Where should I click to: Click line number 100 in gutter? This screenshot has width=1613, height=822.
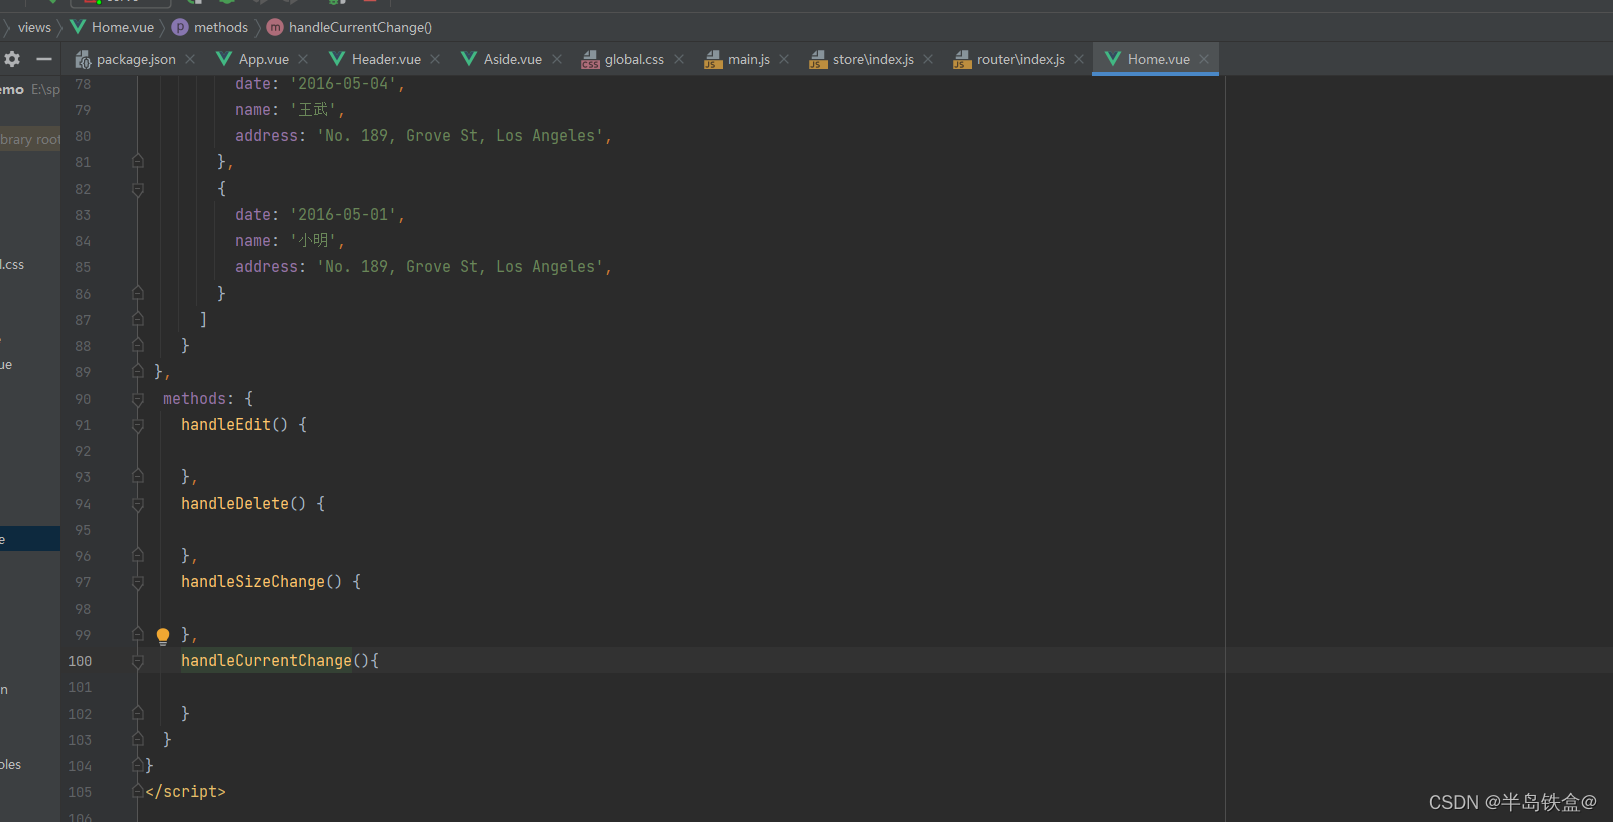coord(80,661)
